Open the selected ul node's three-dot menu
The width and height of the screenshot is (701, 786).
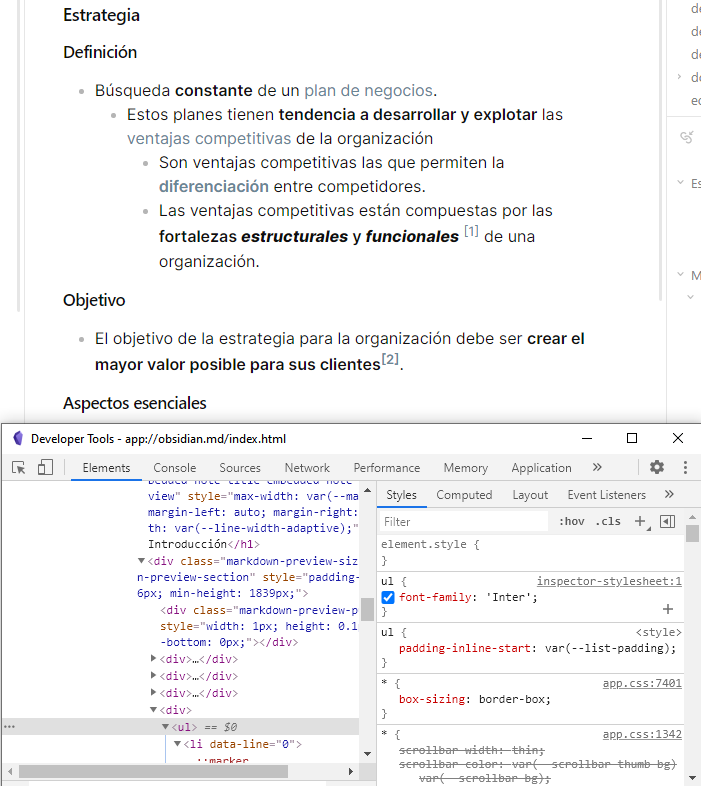[9, 726]
